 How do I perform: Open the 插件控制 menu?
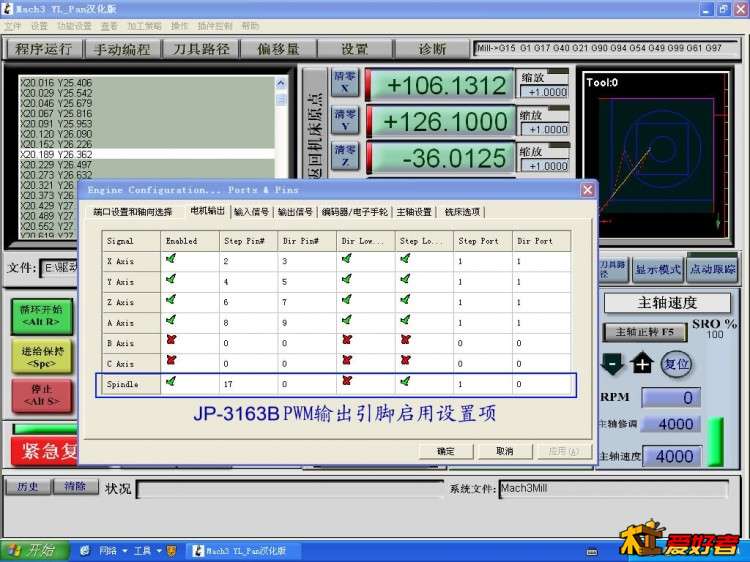click(215, 26)
